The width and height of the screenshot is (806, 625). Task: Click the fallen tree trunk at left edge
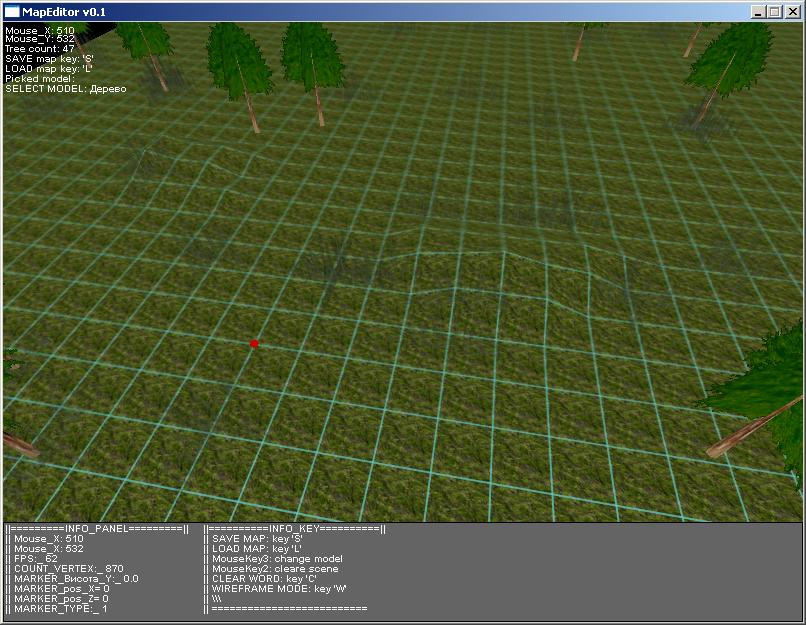pyautogui.click(x=18, y=443)
